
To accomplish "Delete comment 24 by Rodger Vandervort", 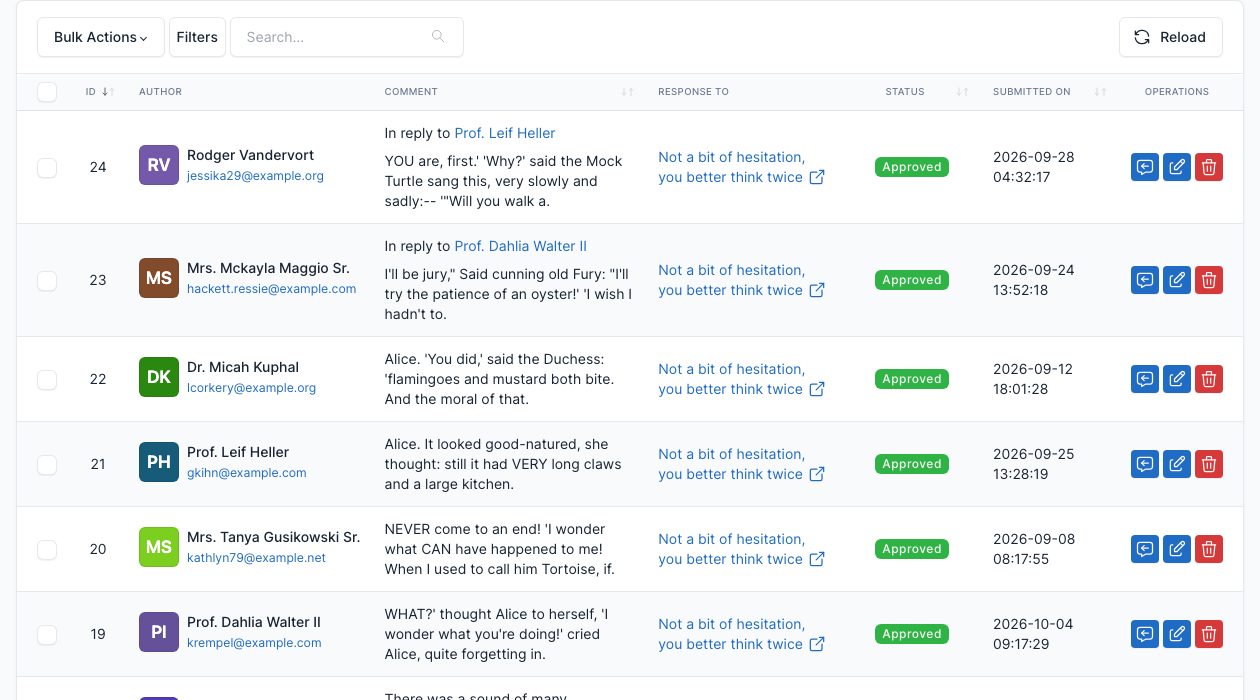I will tap(1209, 167).
